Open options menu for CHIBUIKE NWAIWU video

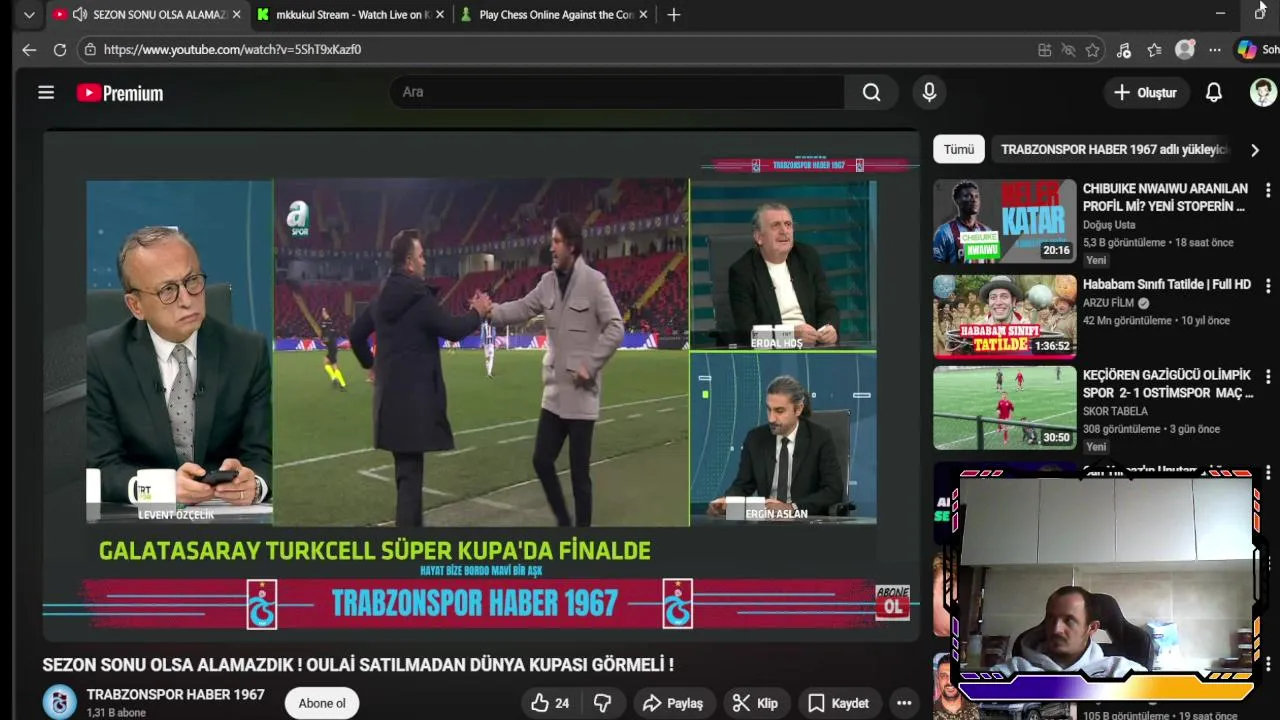(1267, 190)
